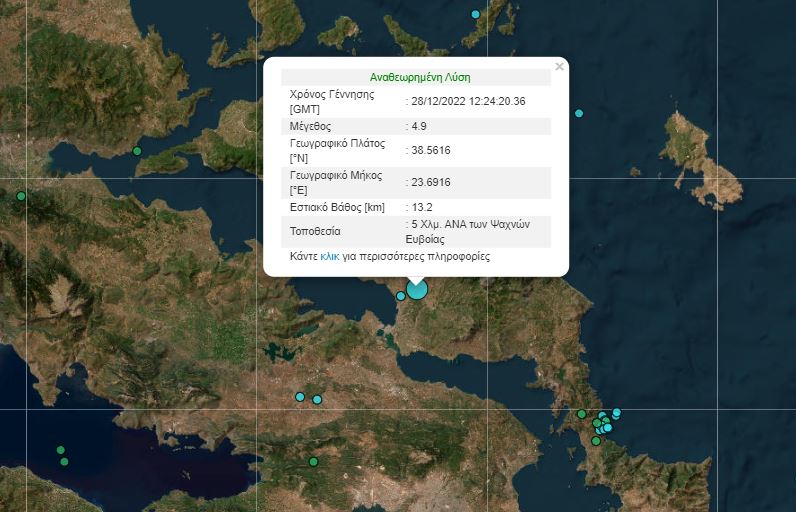
Task: Click cyan marker at top edge of map
Action: pyautogui.click(x=475, y=14)
